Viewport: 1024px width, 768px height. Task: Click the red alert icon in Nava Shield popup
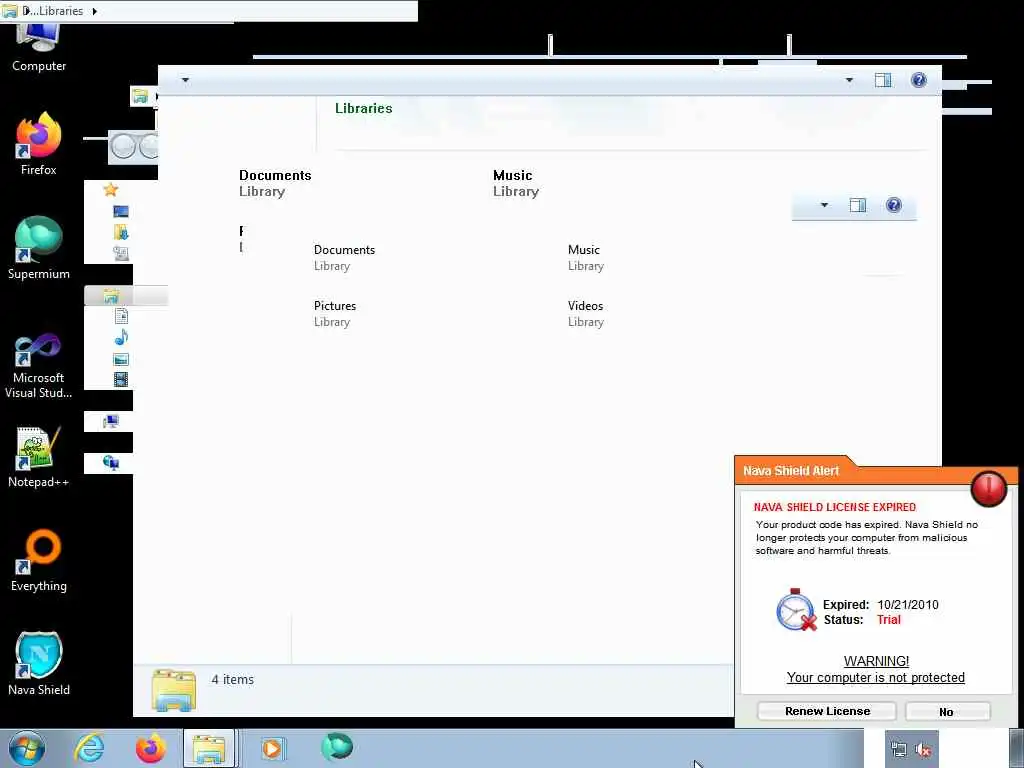[x=989, y=488]
